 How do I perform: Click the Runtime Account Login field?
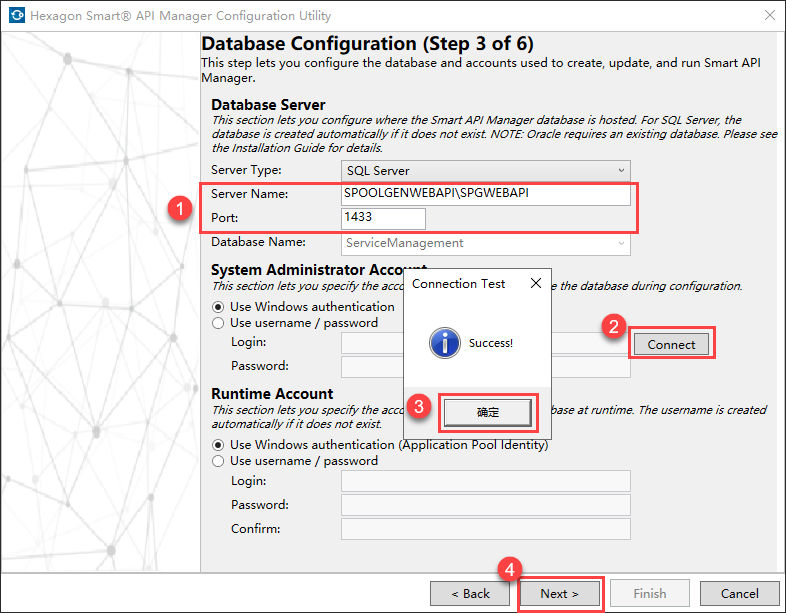click(485, 481)
